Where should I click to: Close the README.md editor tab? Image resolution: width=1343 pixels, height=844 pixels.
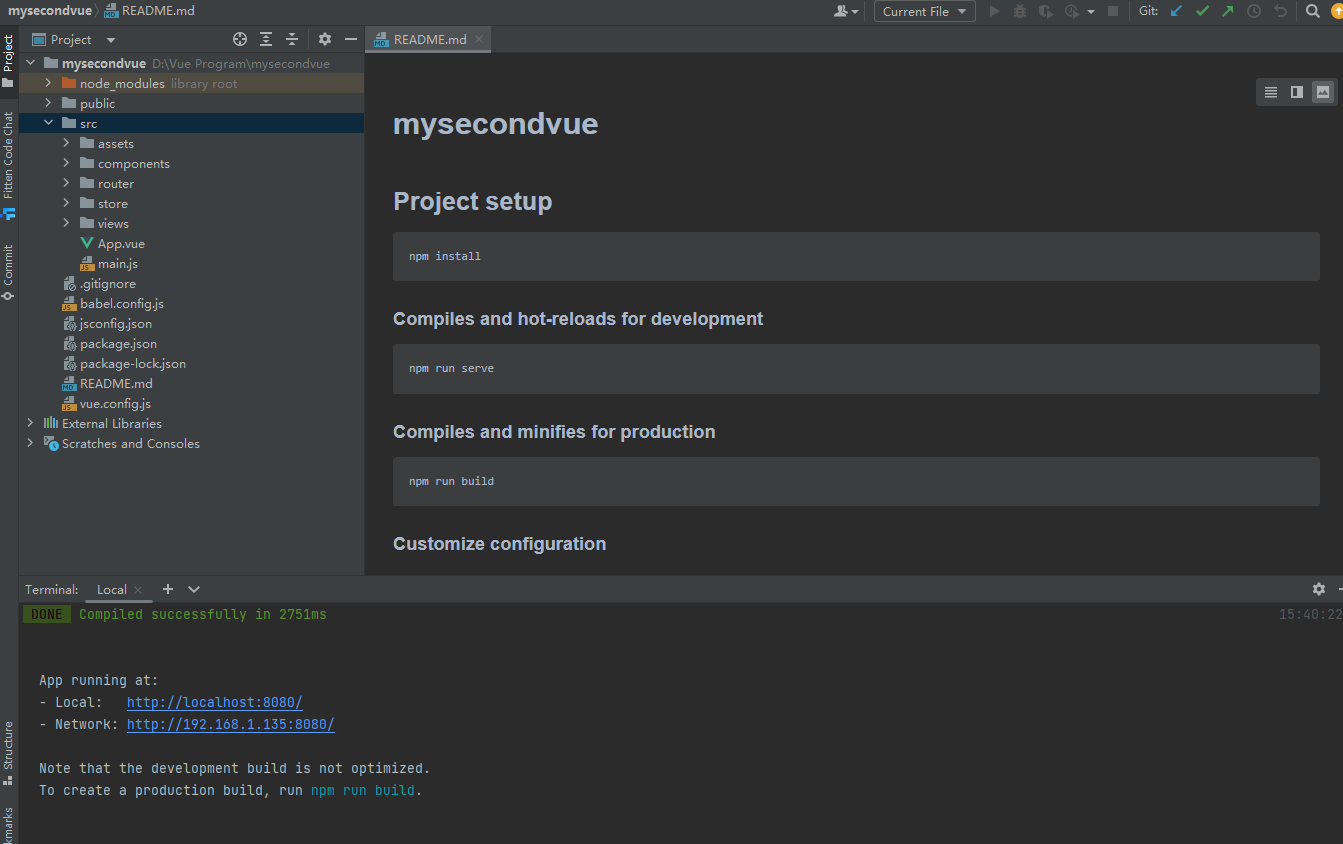(479, 39)
